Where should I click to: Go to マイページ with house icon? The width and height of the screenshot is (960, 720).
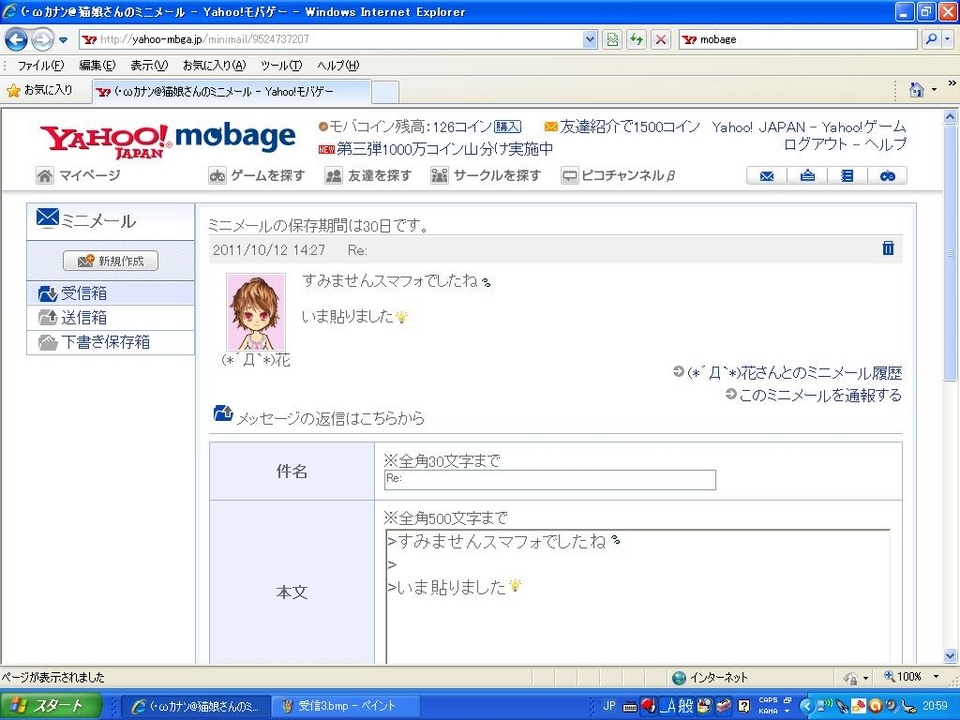78,176
